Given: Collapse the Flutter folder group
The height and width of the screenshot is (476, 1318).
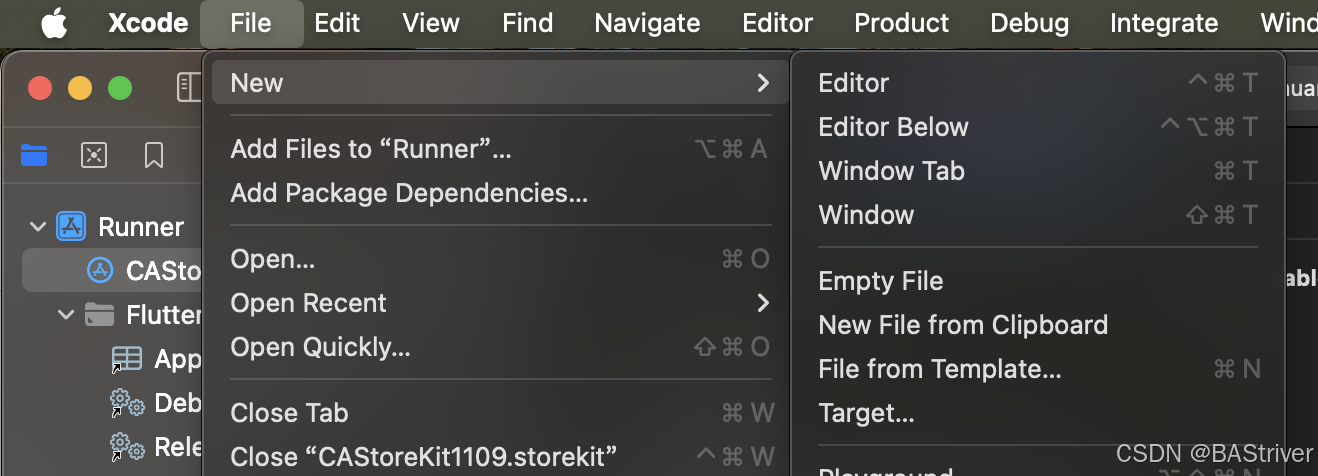Looking at the screenshot, I should coord(66,315).
